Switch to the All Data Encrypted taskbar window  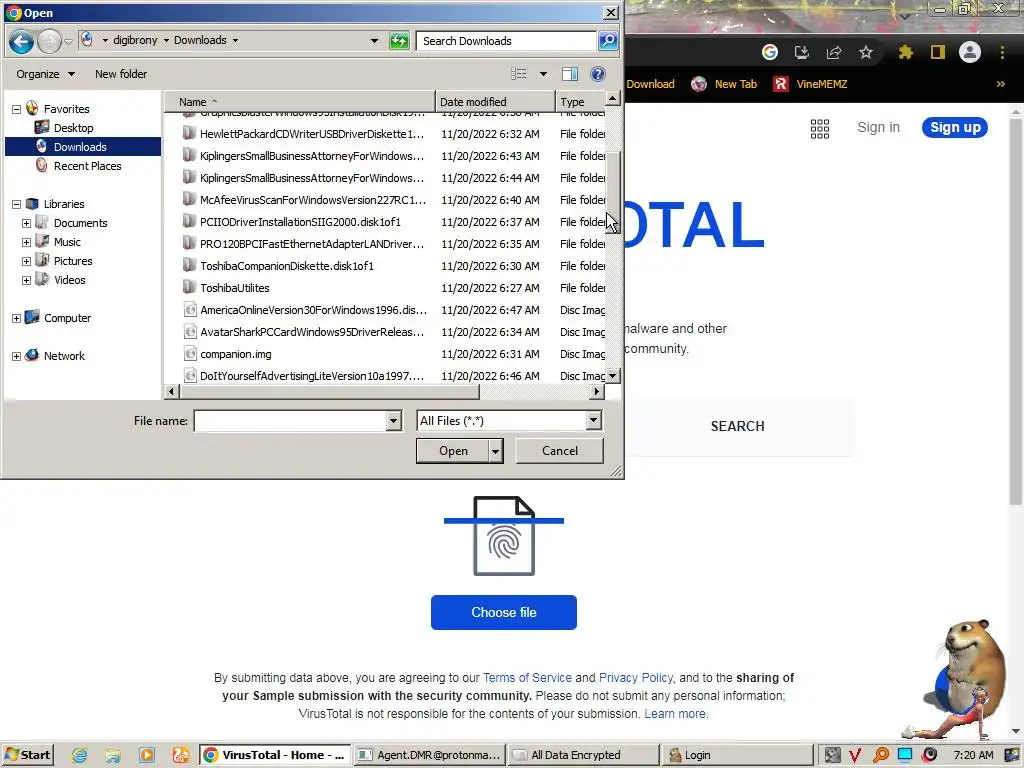tap(583, 755)
